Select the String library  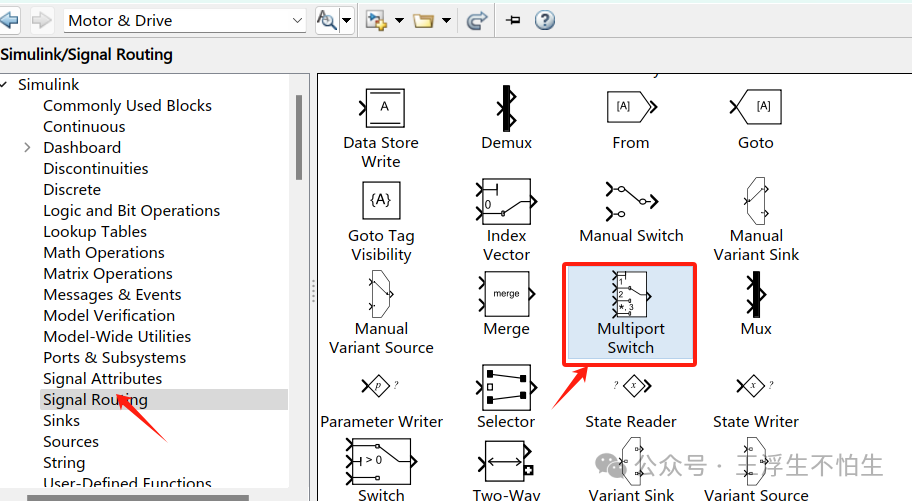(x=64, y=463)
